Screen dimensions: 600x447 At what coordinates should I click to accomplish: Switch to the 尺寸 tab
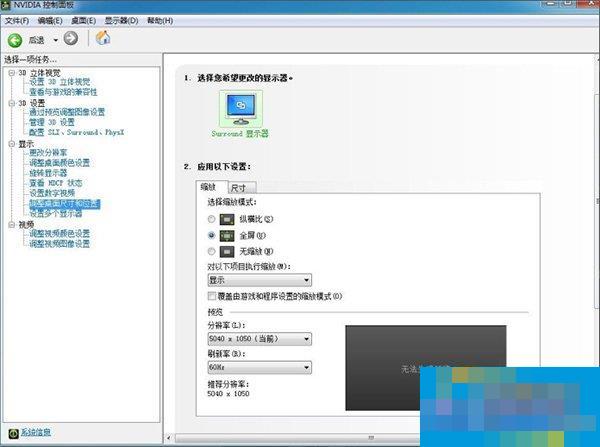[242, 188]
